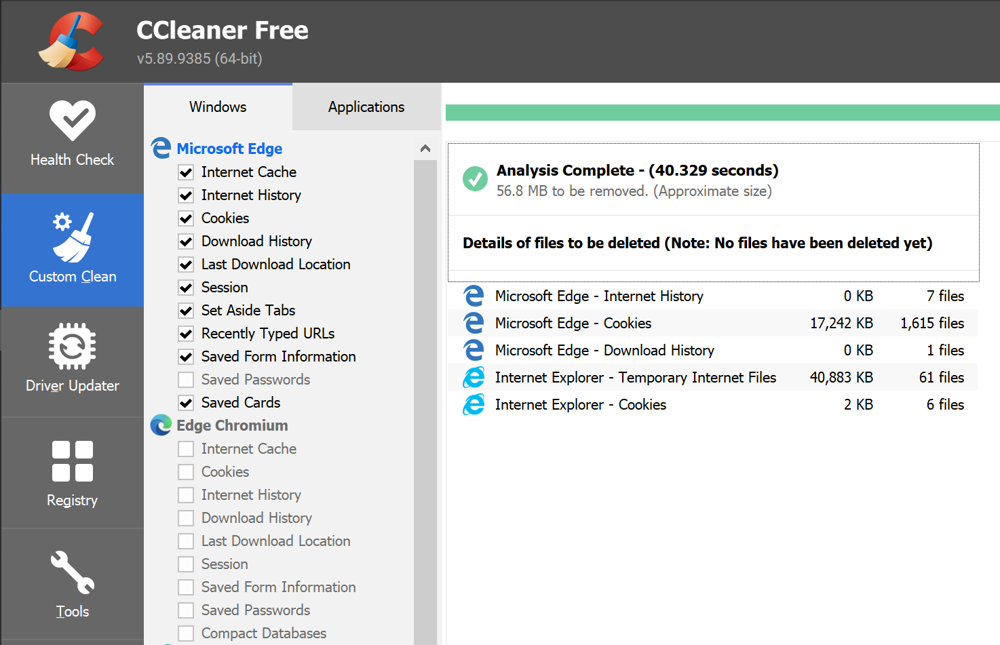Uncheck Microsoft Edge Session checkbox
The image size is (1000, 645).
pos(186,287)
